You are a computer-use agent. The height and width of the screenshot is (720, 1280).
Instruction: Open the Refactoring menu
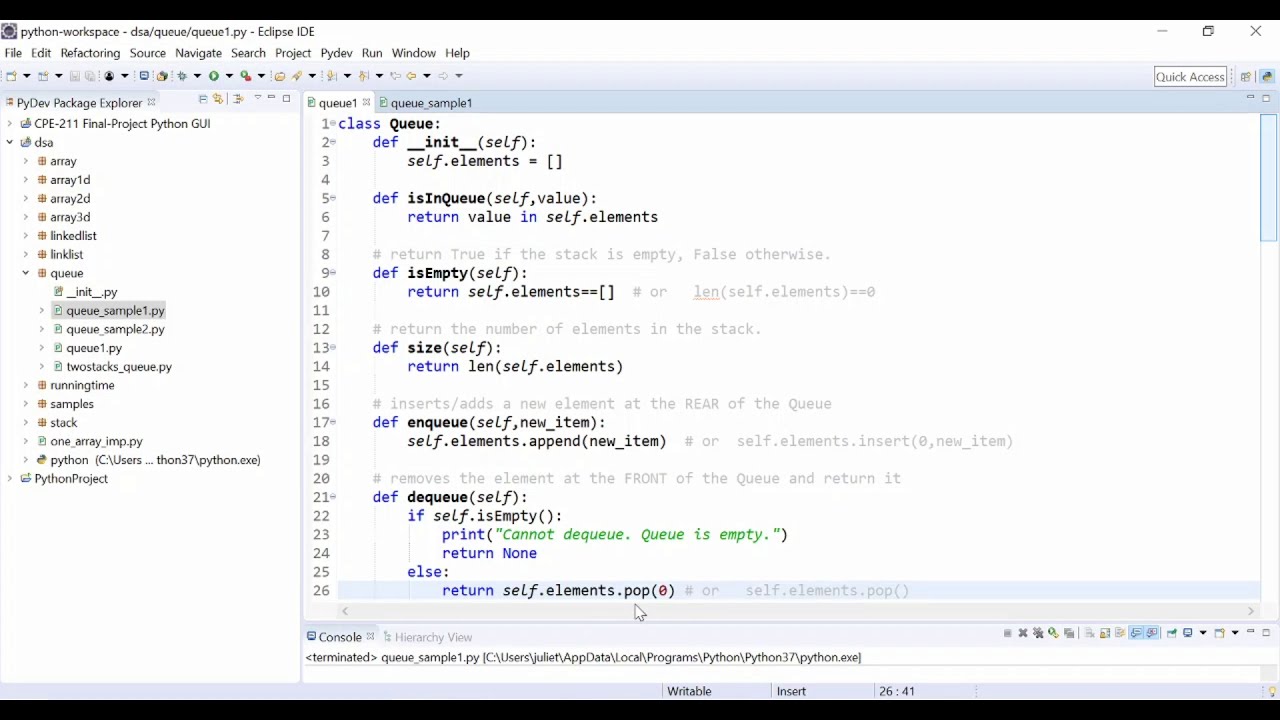(x=90, y=53)
